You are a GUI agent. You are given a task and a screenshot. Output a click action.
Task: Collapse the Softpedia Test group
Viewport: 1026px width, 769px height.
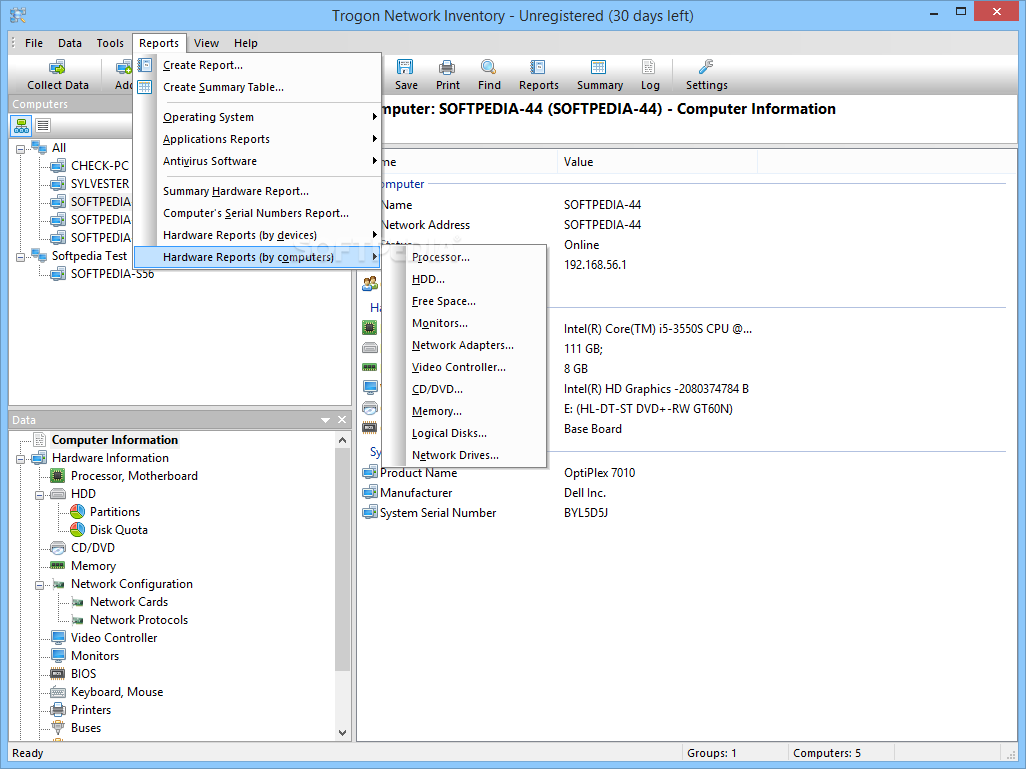coord(20,257)
